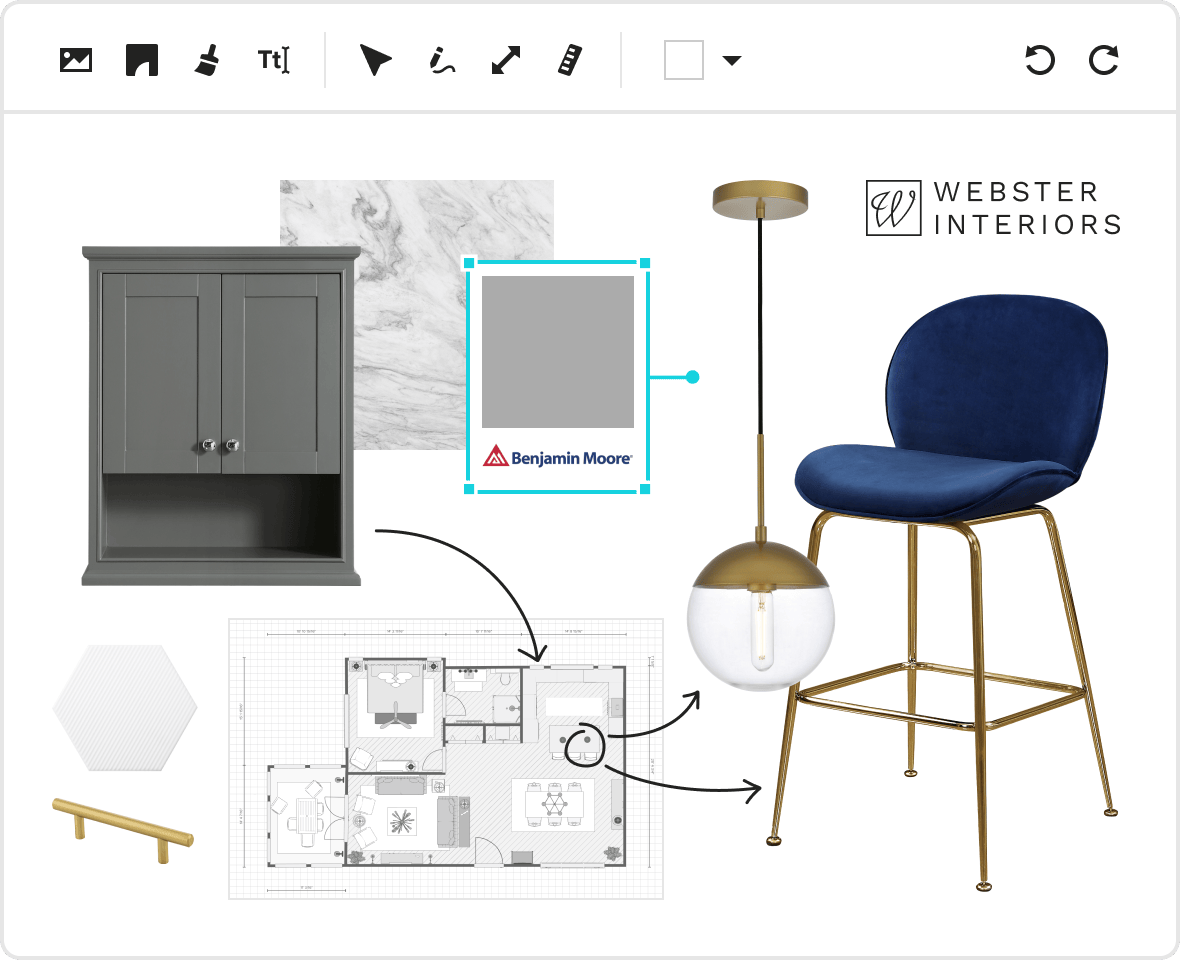Select the arrow pointer tool

coord(375,60)
